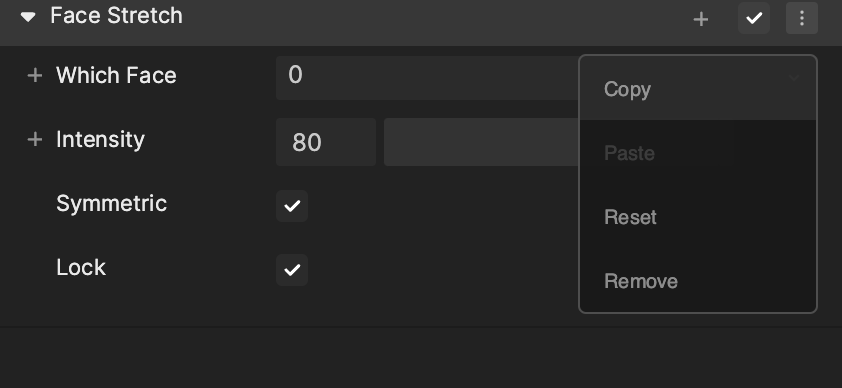Viewport: 842px width, 388px height.
Task: Toggle the Face Stretch enabled checkmark in header
Action: (x=754, y=18)
